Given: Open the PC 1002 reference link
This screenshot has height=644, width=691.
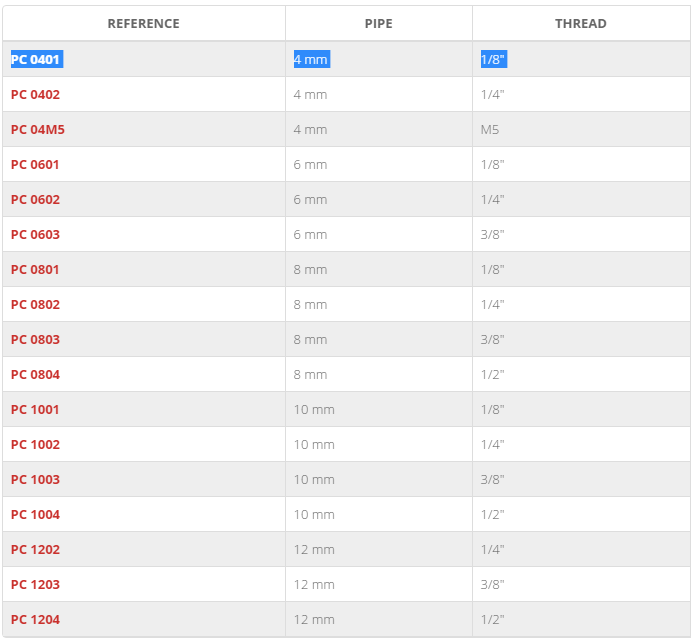Looking at the screenshot, I should (x=35, y=444).
